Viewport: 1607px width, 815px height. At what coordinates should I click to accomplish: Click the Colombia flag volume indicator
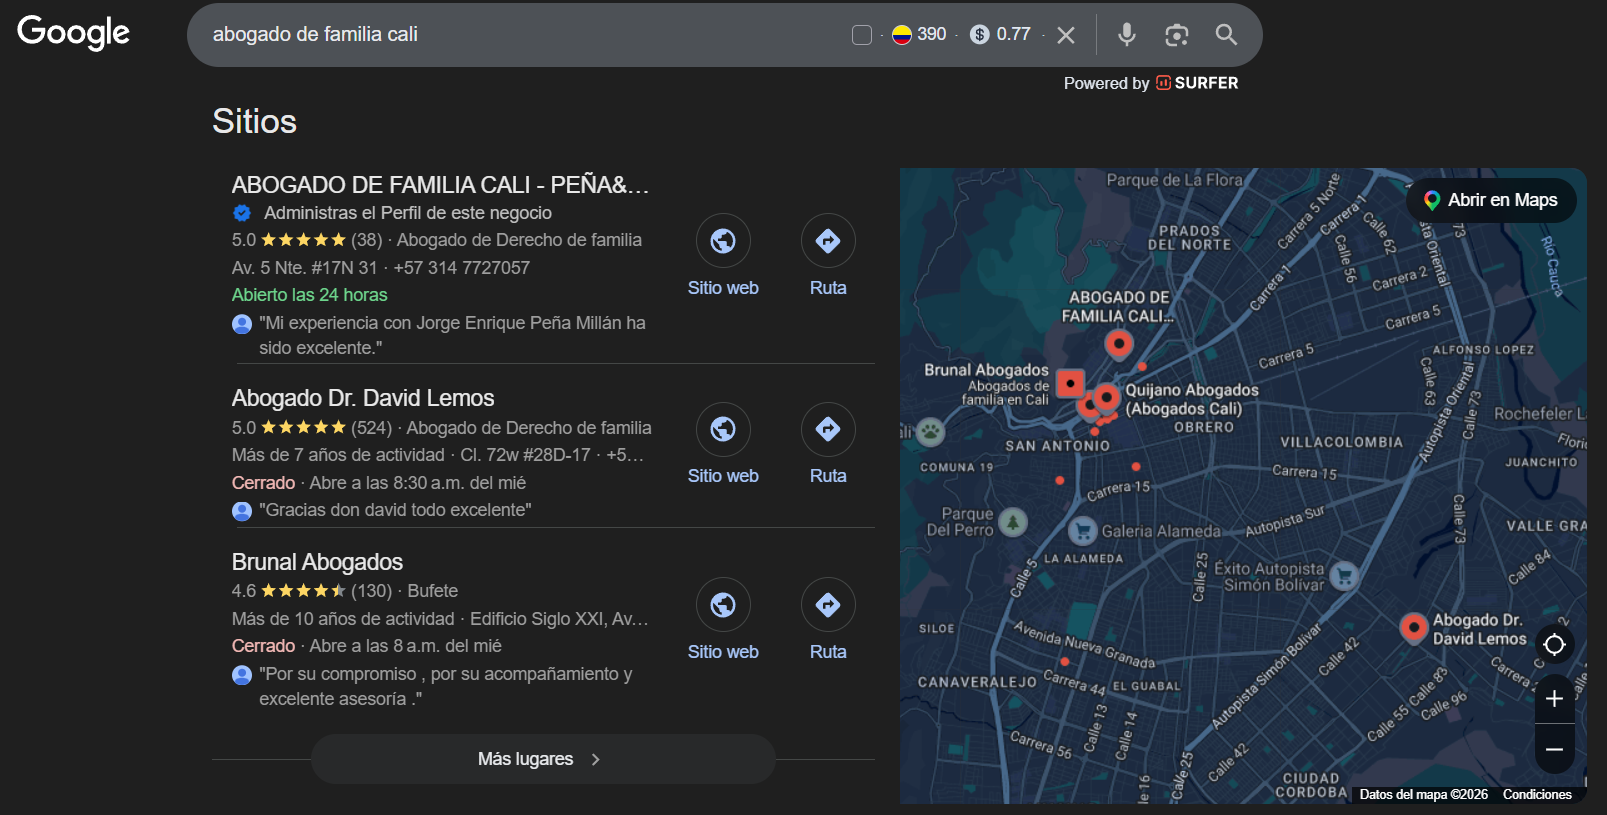[902, 35]
